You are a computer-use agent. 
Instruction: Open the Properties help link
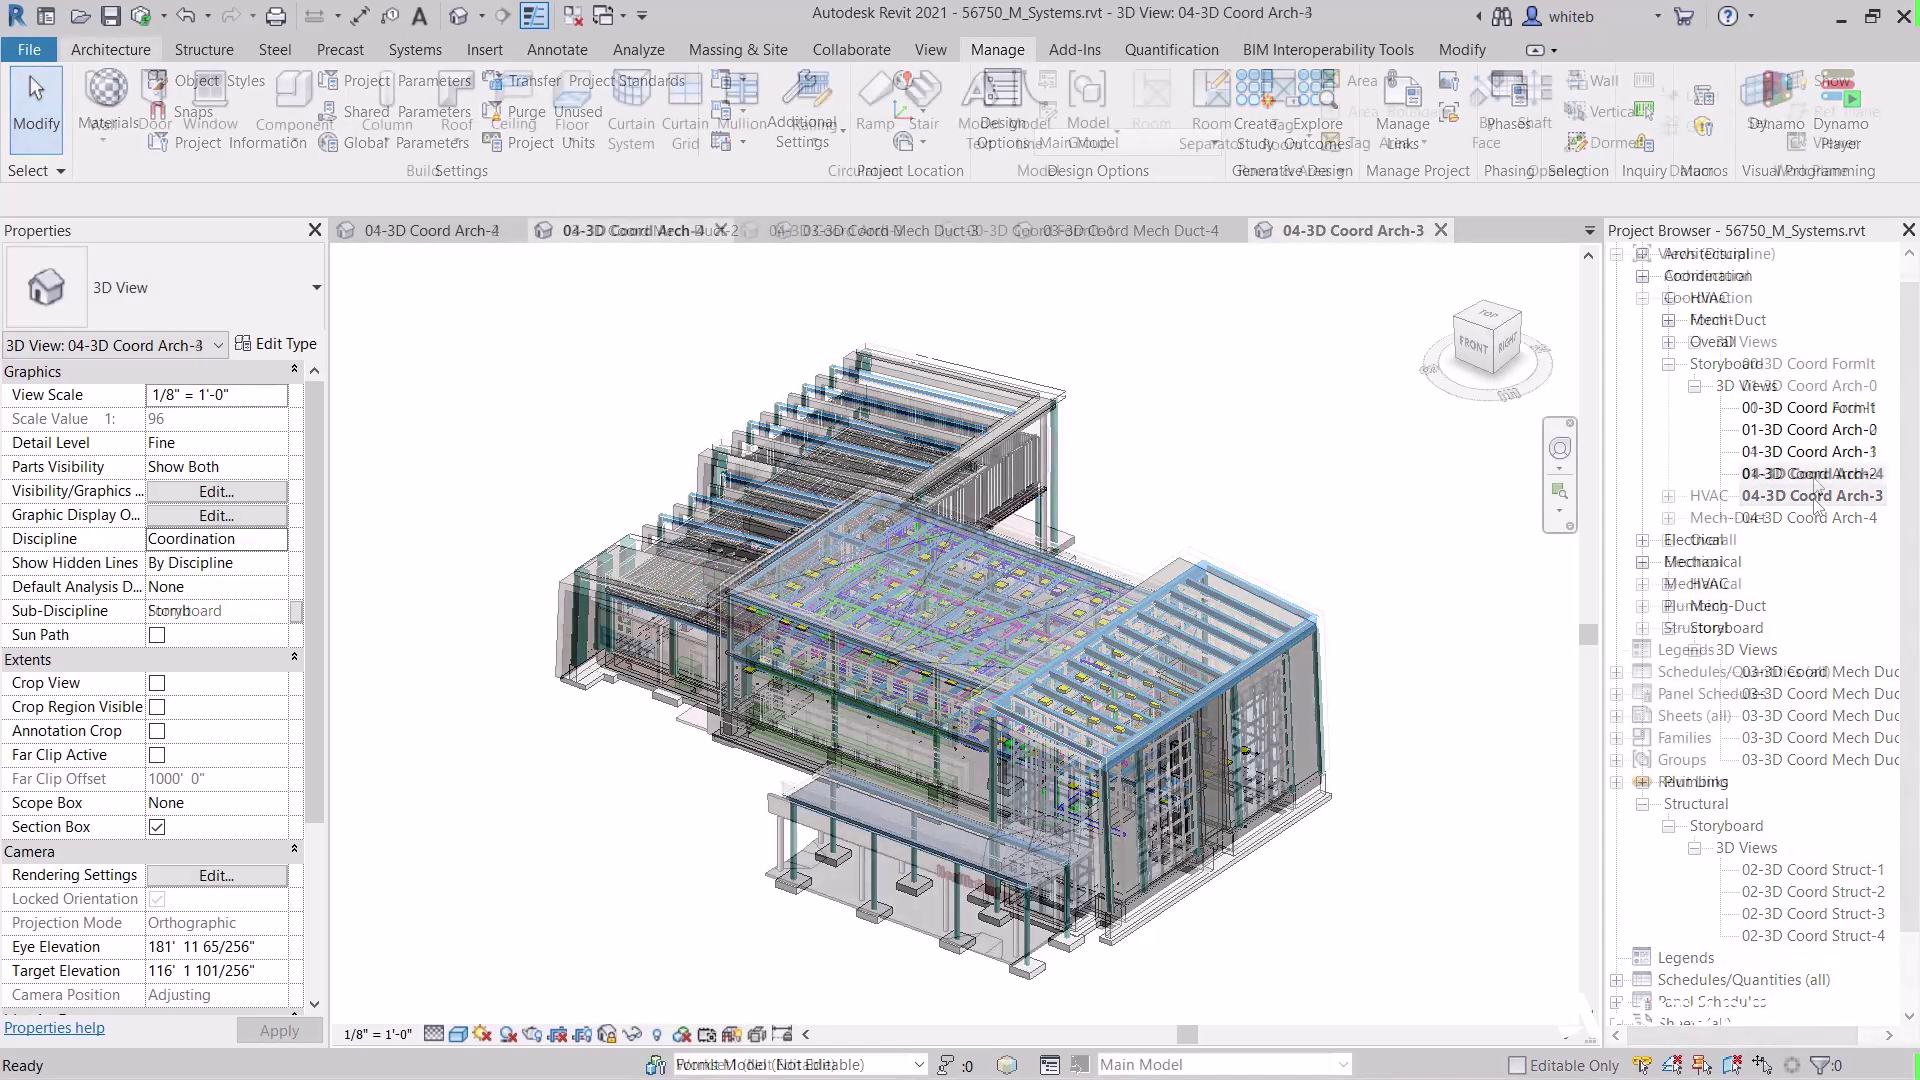tap(55, 1028)
